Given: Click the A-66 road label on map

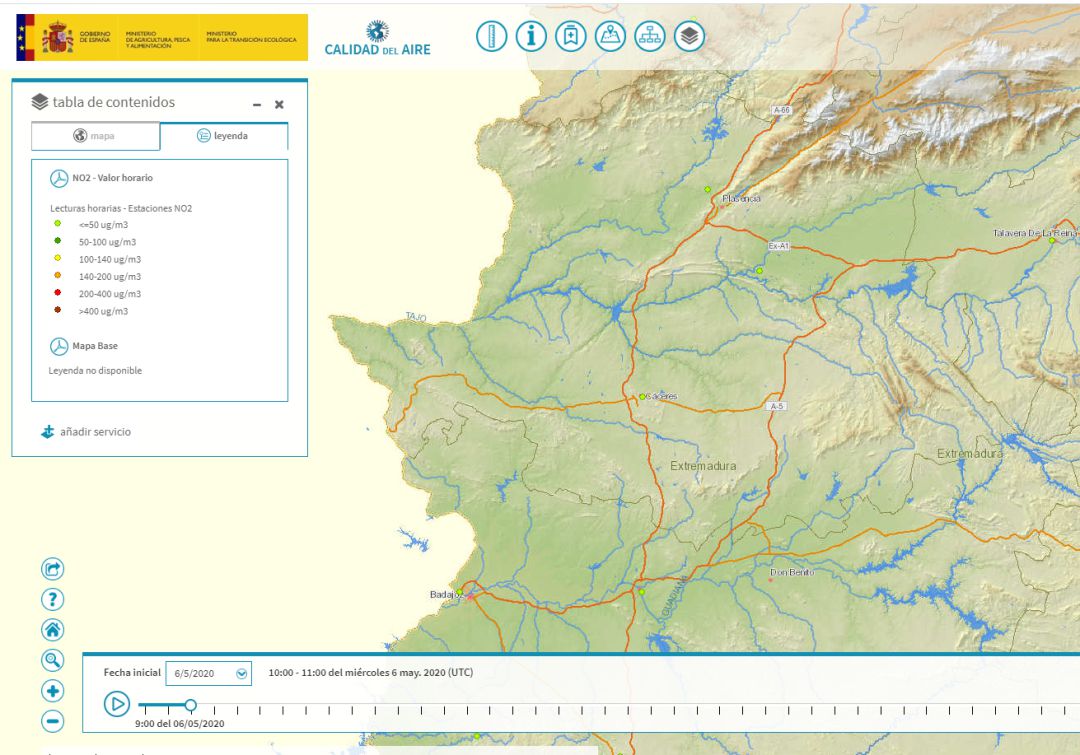Looking at the screenshot, I should click(x=781, y=110).
